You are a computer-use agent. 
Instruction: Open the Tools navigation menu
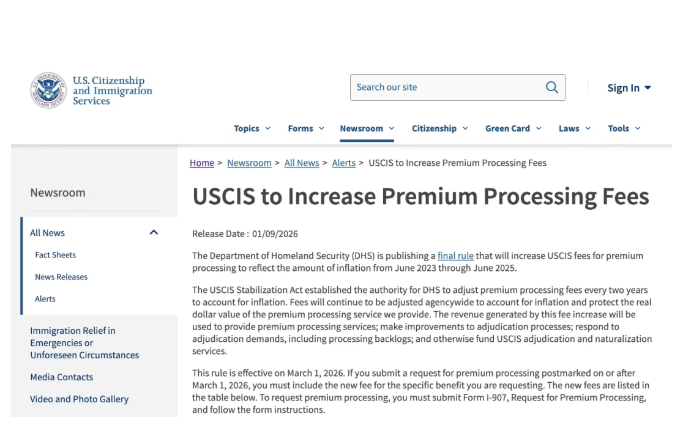(x=624, y=129)
